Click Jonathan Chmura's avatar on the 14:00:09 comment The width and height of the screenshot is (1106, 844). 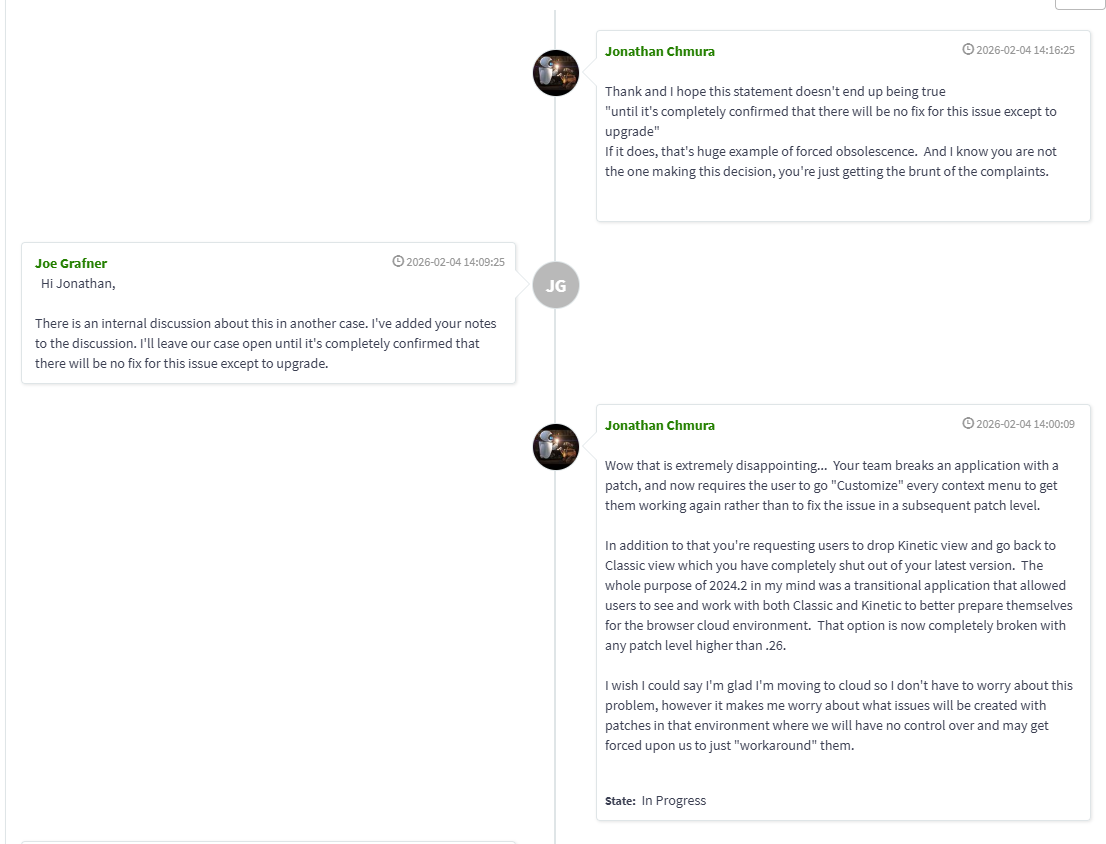556,447
